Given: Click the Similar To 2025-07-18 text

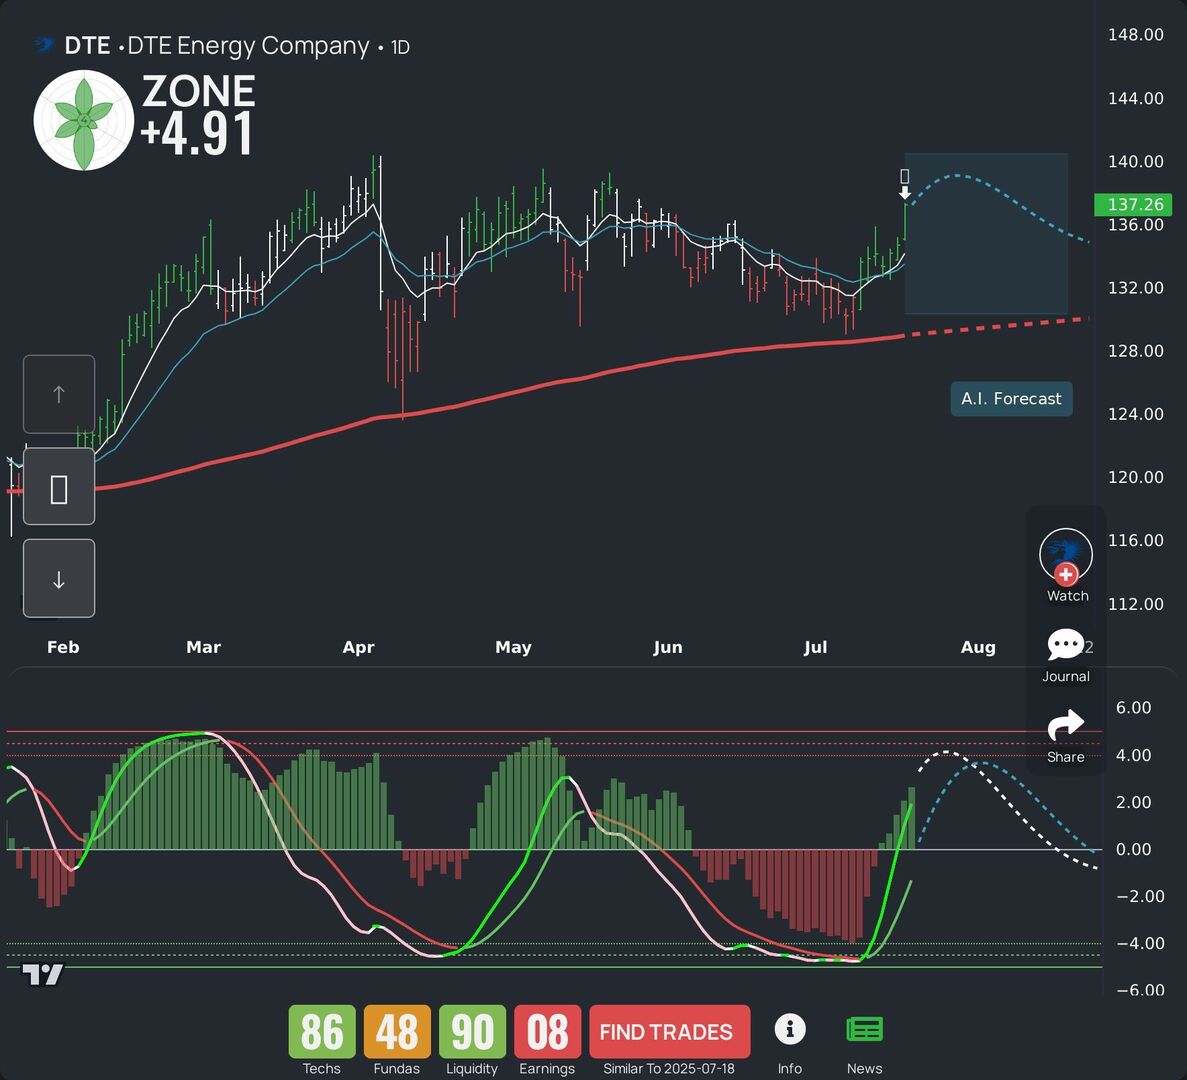Looking at the screenshot, I should click(x=668, y=1069).
